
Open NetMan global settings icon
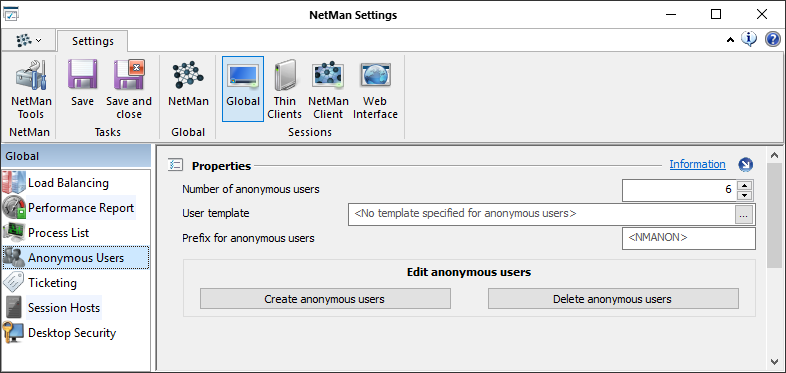click(188, 75)
